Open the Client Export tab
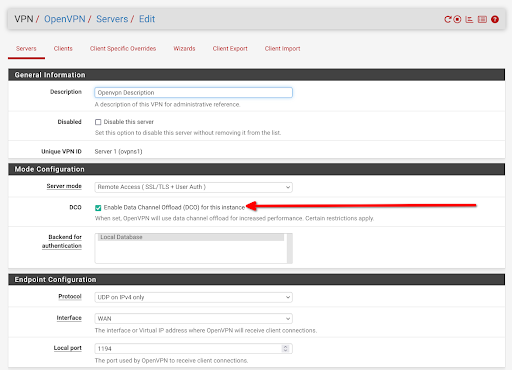The height and width of the screenshot is (370, 512). point(230,49)
